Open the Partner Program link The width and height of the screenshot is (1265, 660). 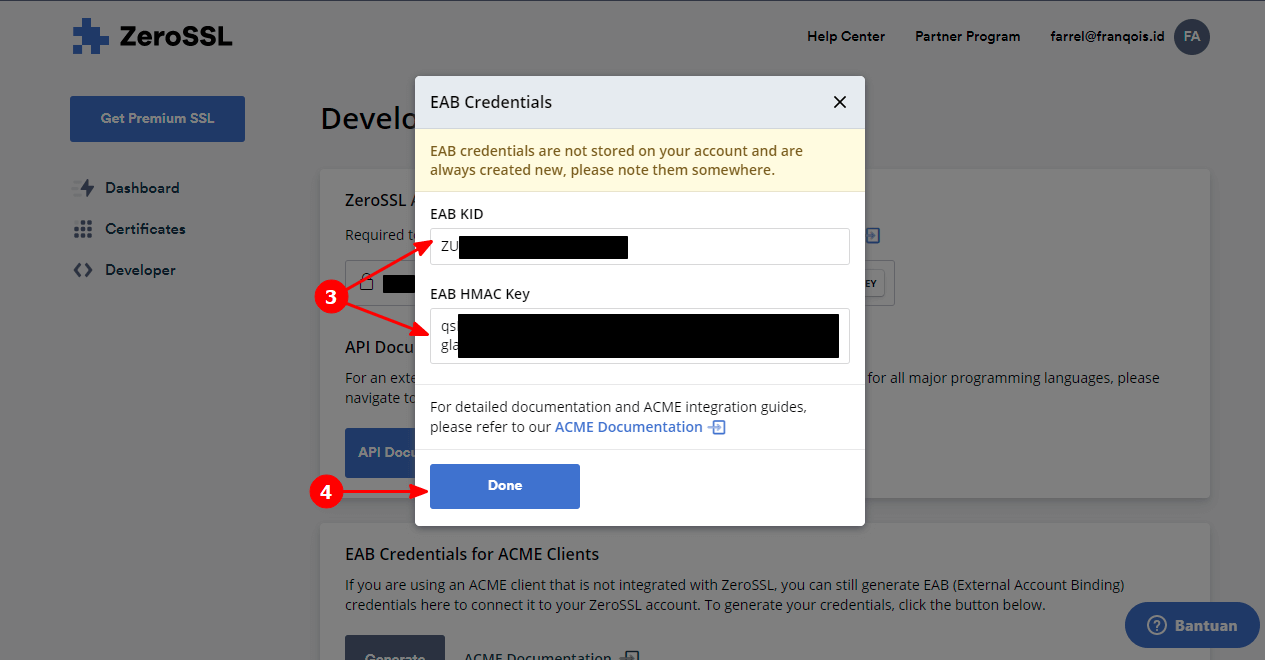tap(967, 36)
